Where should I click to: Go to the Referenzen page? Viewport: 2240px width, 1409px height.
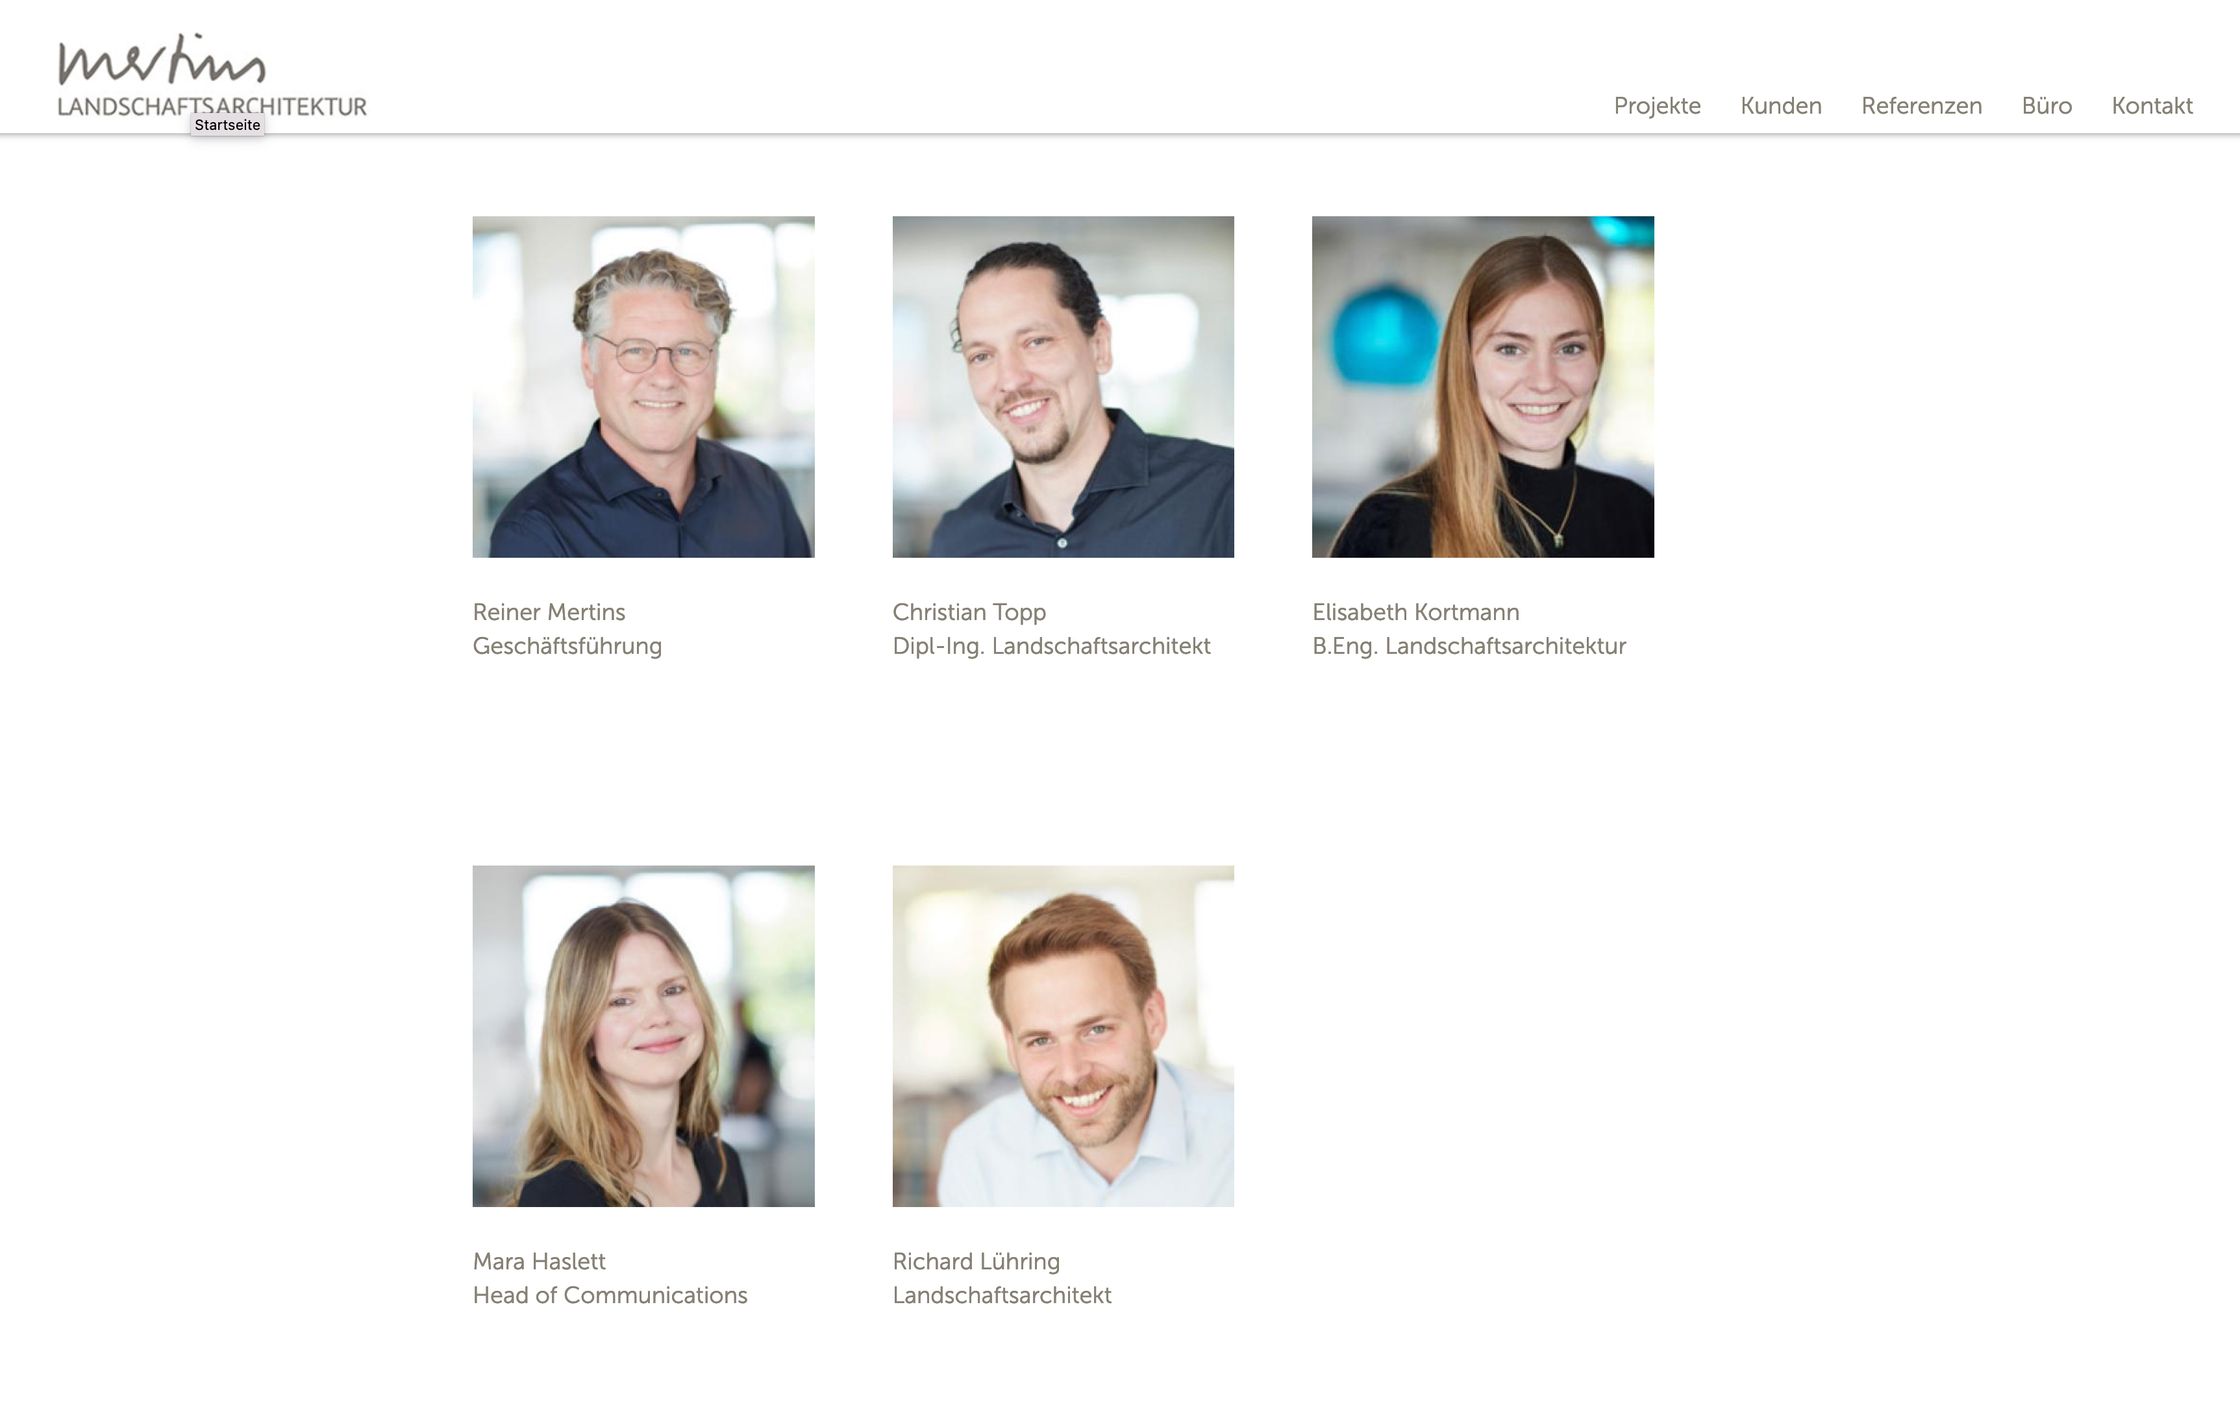tap(1921, 106)
